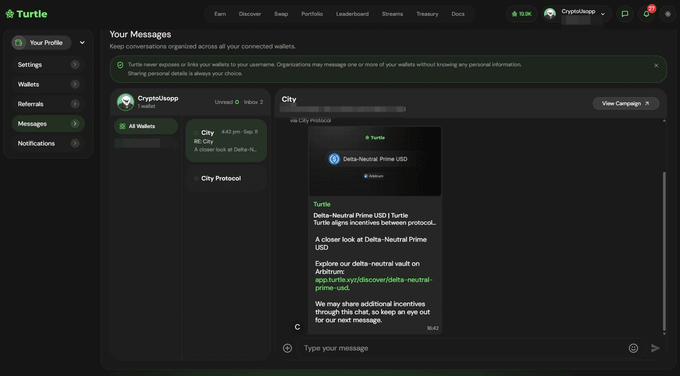View the Leaderboard page
This screenshot has height=376, width=680.
[x=352, y=14]
